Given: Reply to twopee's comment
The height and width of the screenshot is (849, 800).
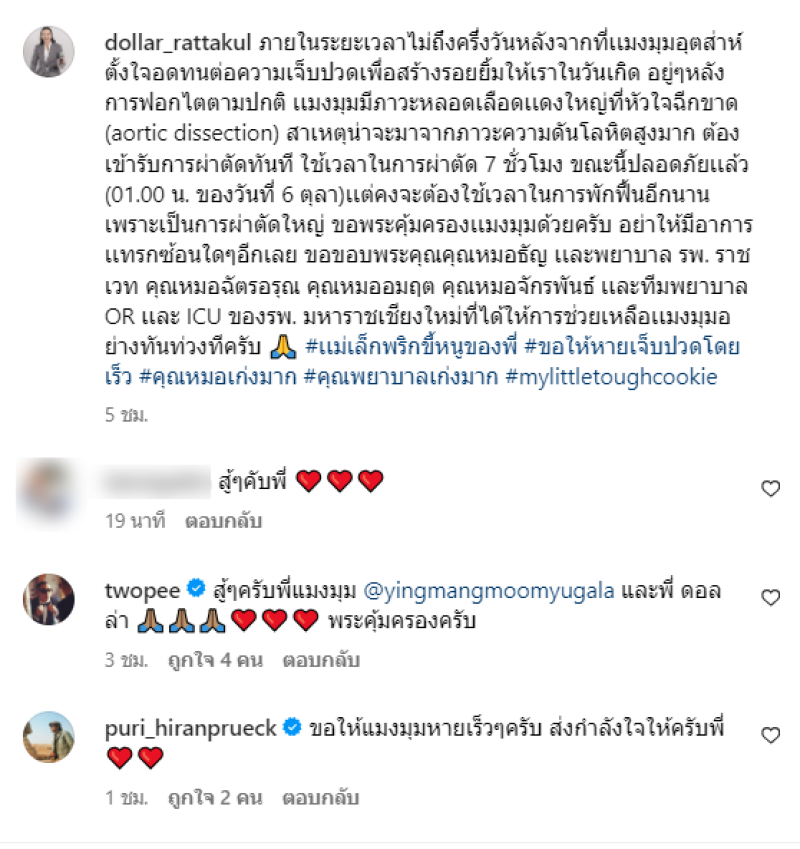Looking at the screenshot, I should point(321,661).
